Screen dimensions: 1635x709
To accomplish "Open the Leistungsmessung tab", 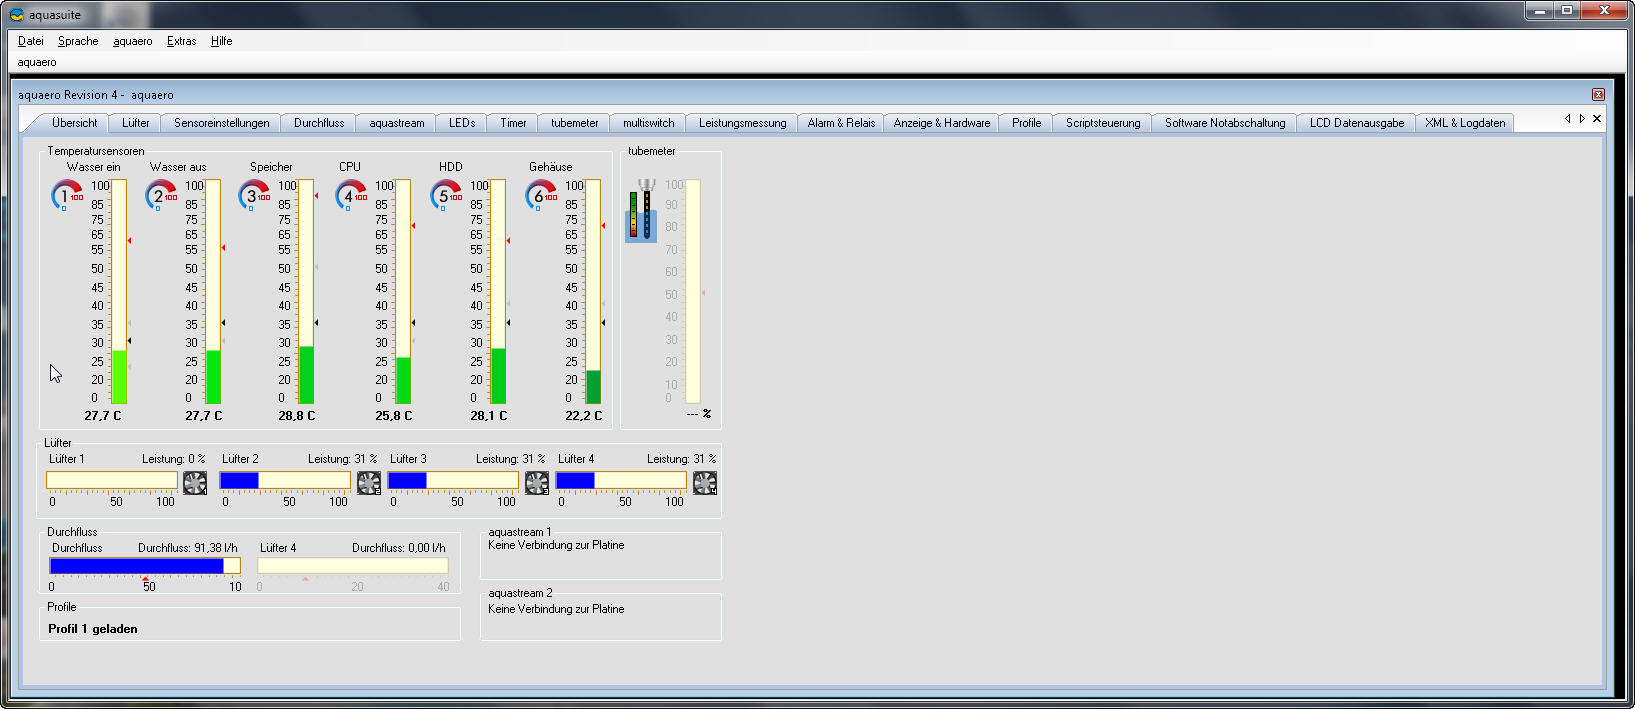I will 742,123.
